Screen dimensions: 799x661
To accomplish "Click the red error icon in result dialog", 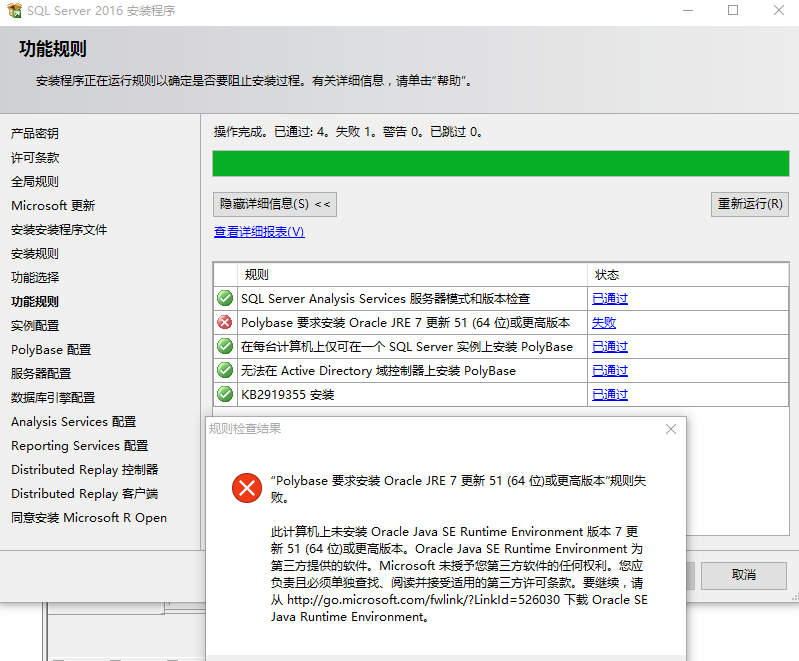I will pos(246,488).
